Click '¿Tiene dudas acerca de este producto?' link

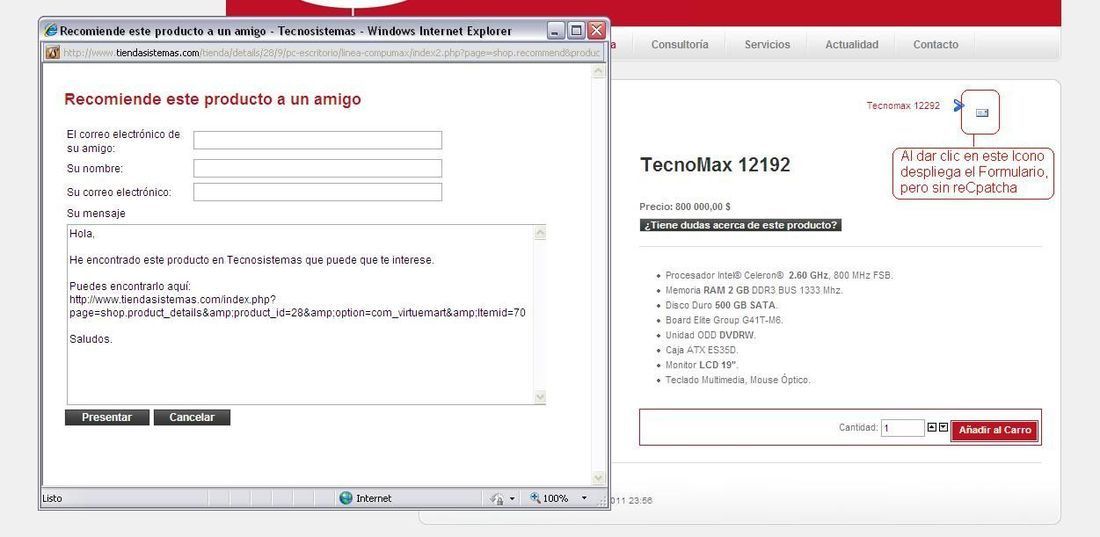click(x=740, y=225)
